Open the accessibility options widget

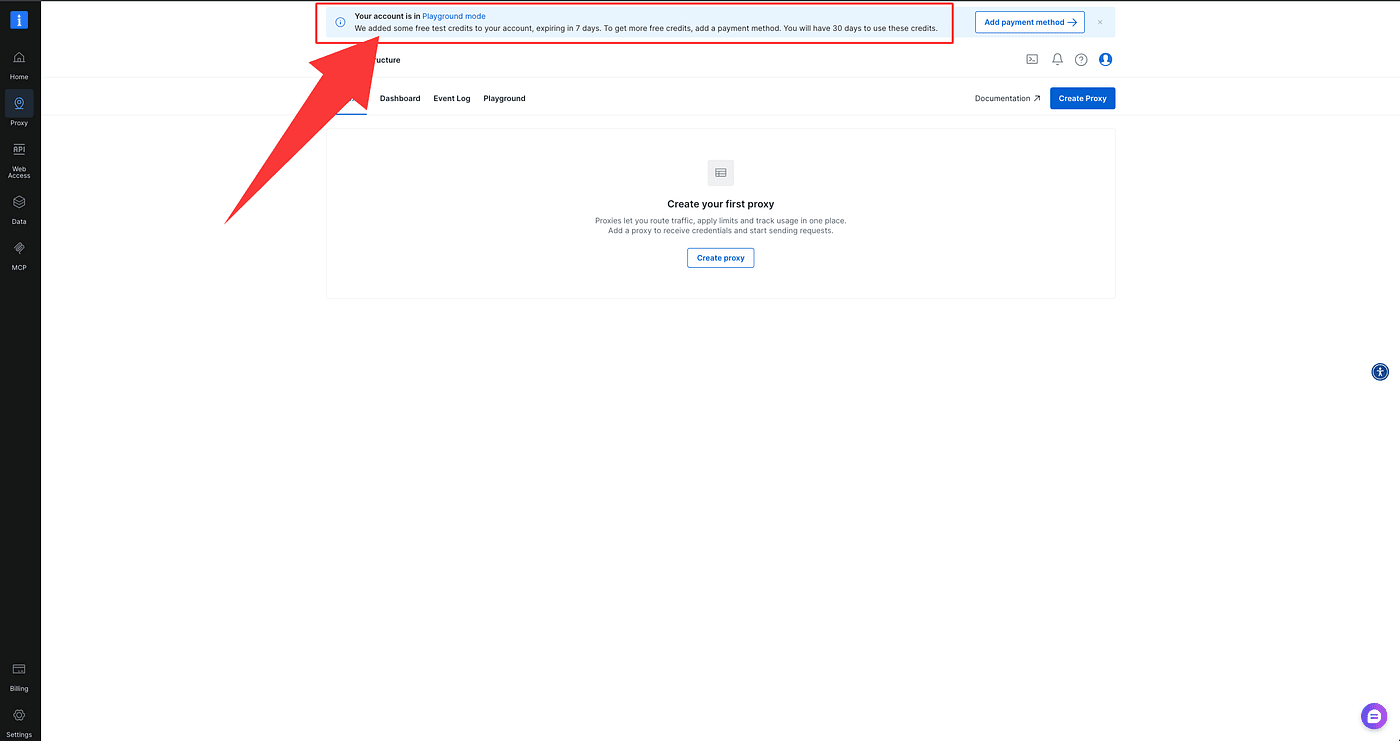click(1380, 372)
